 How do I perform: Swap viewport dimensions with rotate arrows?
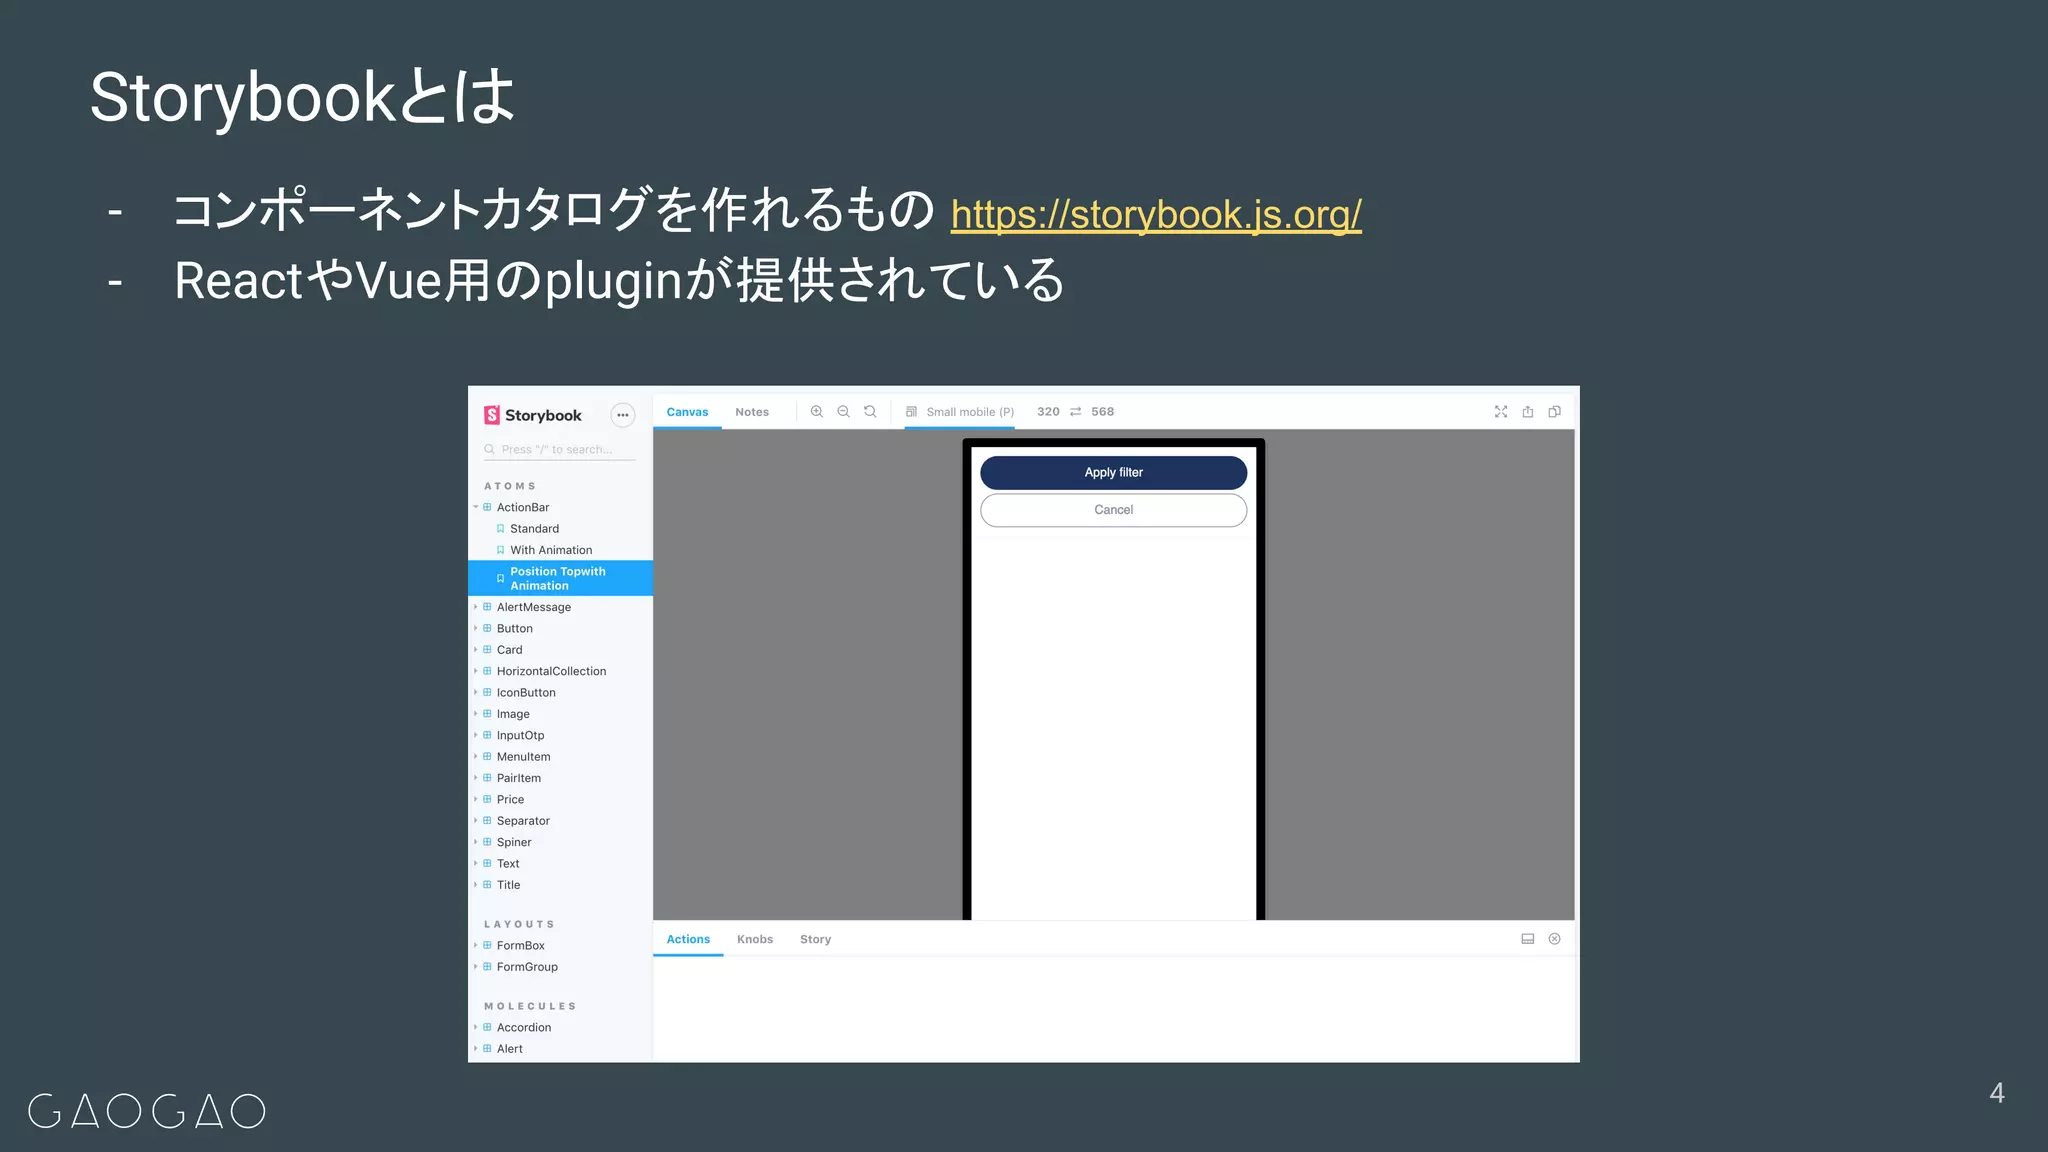pyautogui.click(x=1076, y=412)
